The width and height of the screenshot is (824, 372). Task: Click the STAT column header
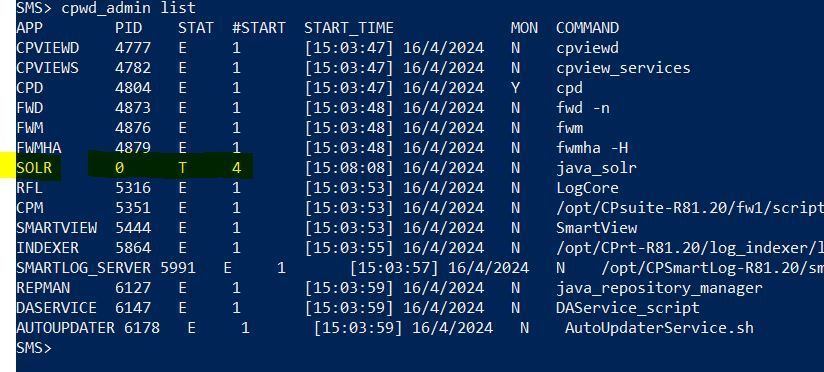tap(195, 28)
